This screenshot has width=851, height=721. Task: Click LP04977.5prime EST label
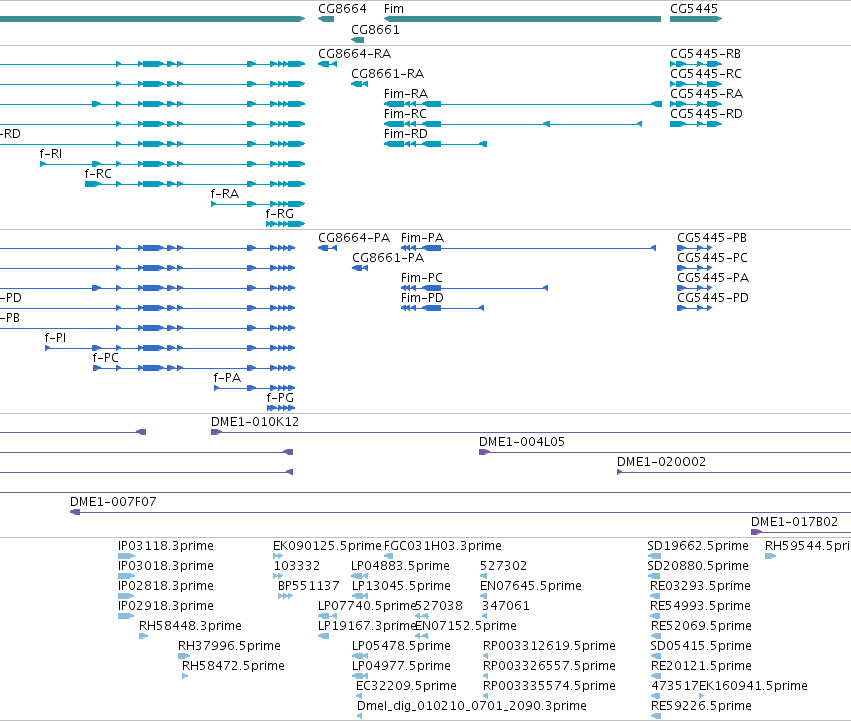(401, 666)
